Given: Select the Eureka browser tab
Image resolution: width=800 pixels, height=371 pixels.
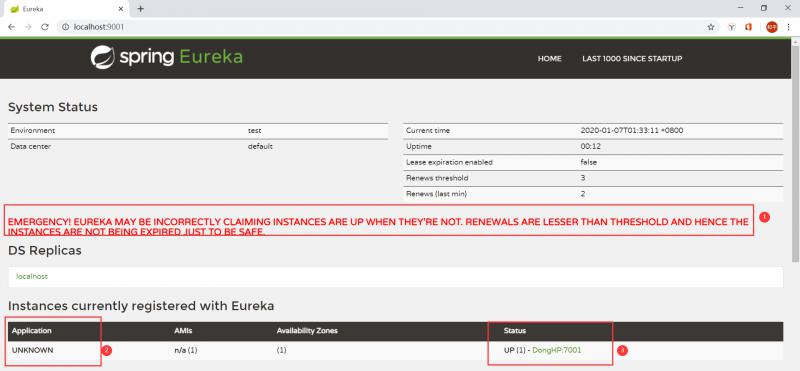Looking at the screenshot, I should click(65, 9).
